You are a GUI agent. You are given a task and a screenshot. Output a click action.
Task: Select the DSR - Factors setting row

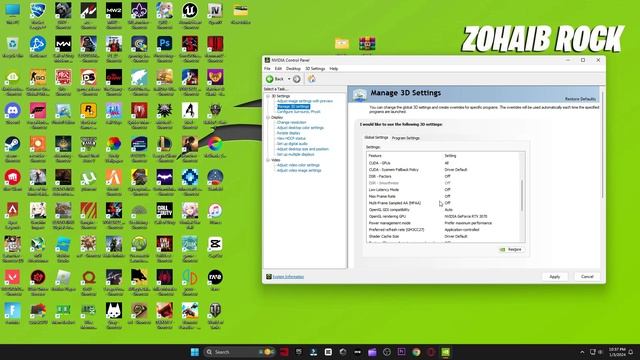443,176
